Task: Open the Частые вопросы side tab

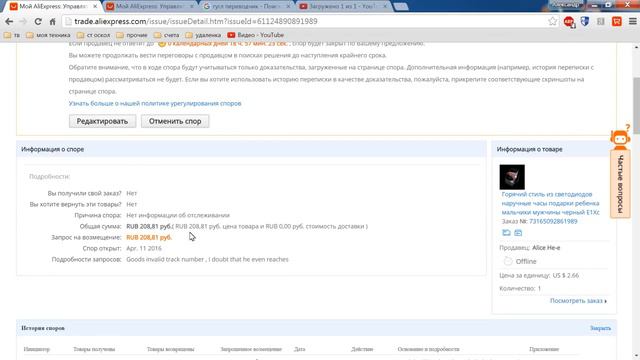Action: (x=620, y=184)
